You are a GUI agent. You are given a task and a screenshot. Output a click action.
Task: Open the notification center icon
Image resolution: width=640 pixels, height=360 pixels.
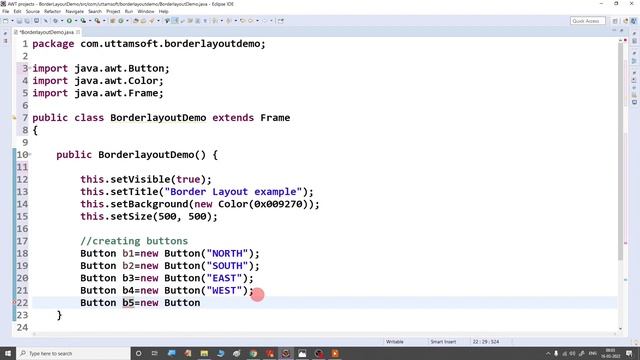(629, 353)
